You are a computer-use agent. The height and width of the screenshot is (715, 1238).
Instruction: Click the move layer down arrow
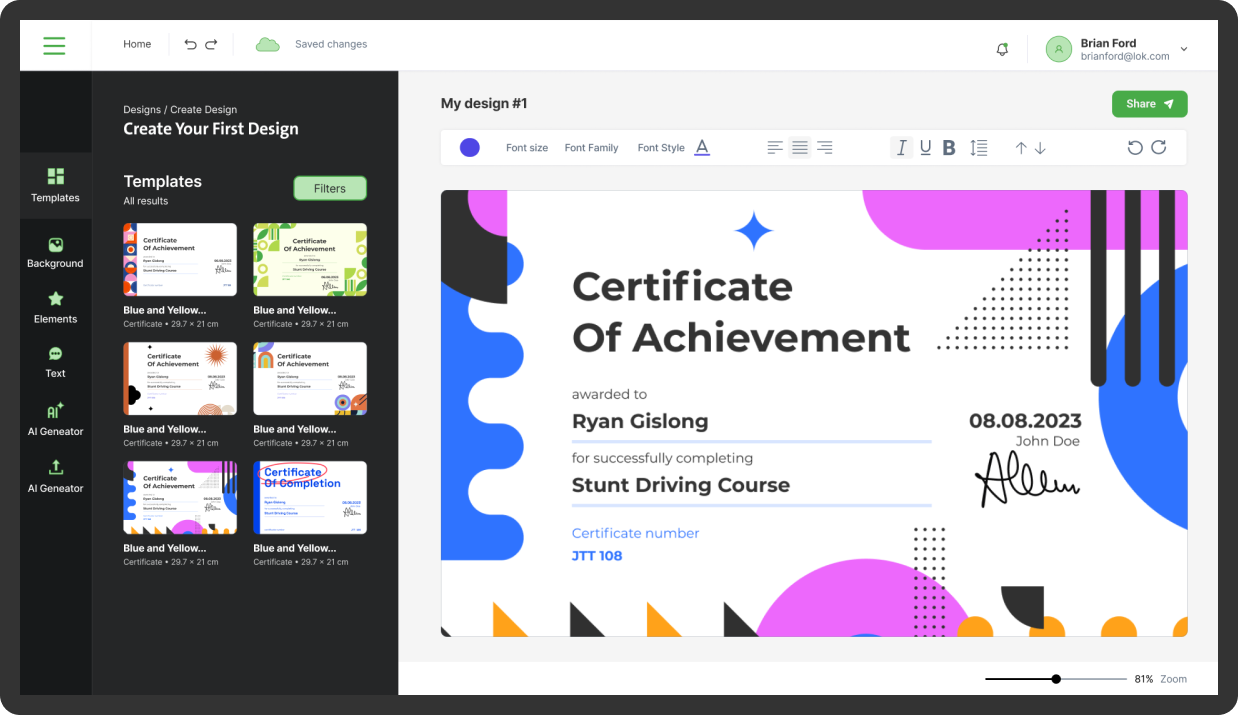(x=1040, y=148)
